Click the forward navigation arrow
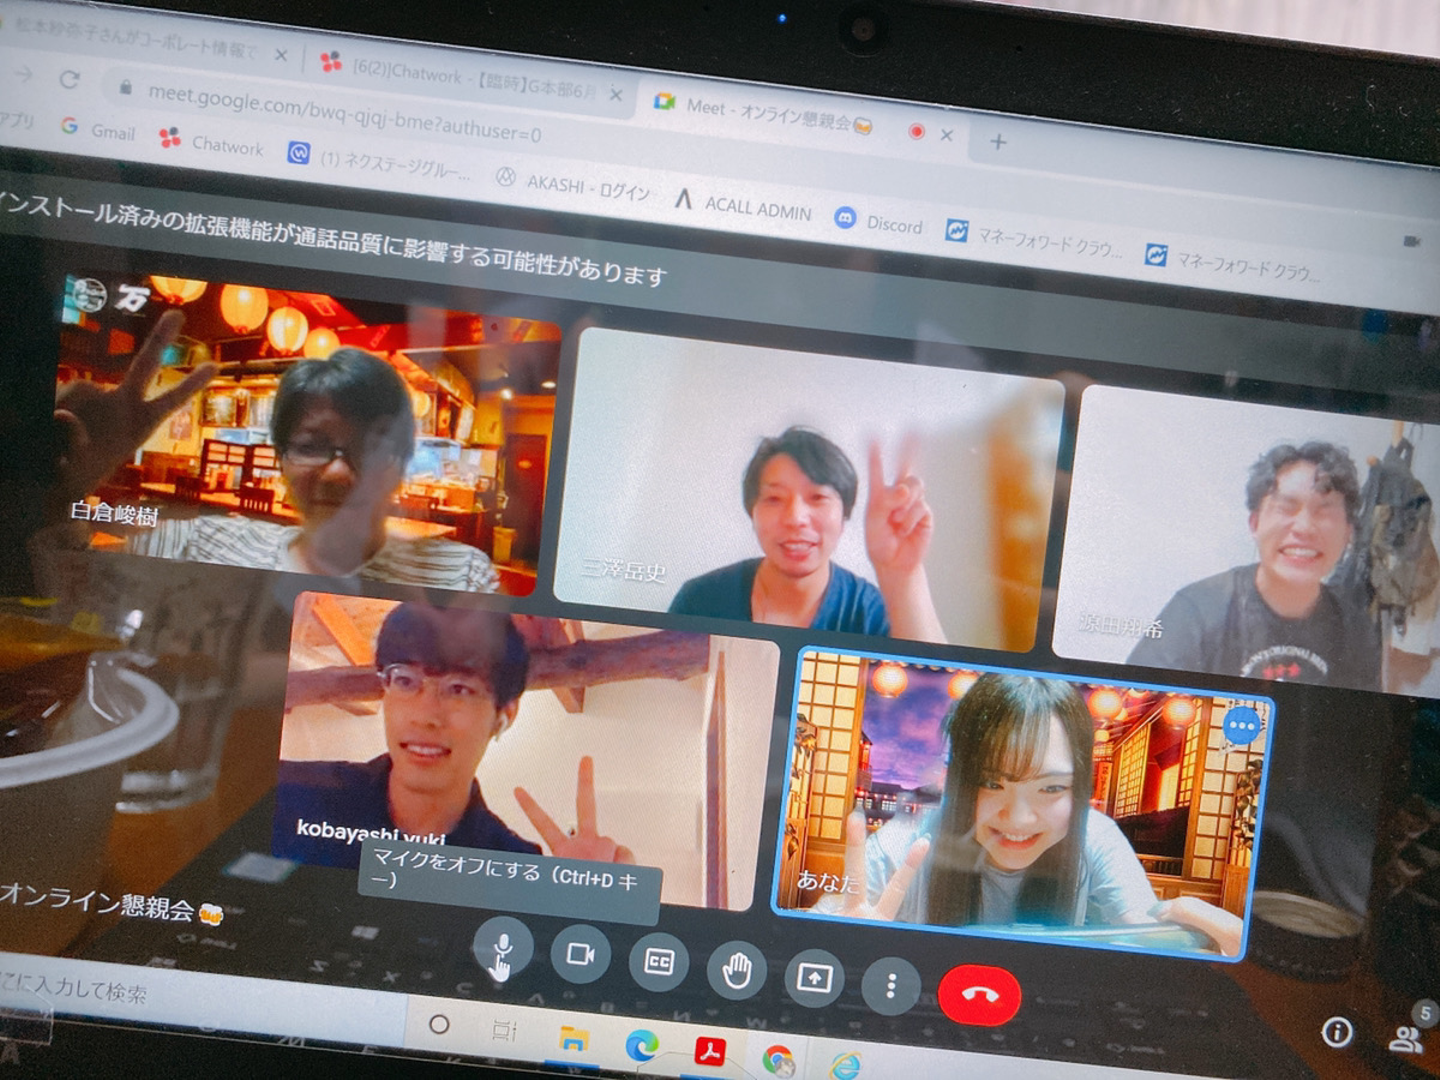1440x1080 pixels. click(24, 75)
